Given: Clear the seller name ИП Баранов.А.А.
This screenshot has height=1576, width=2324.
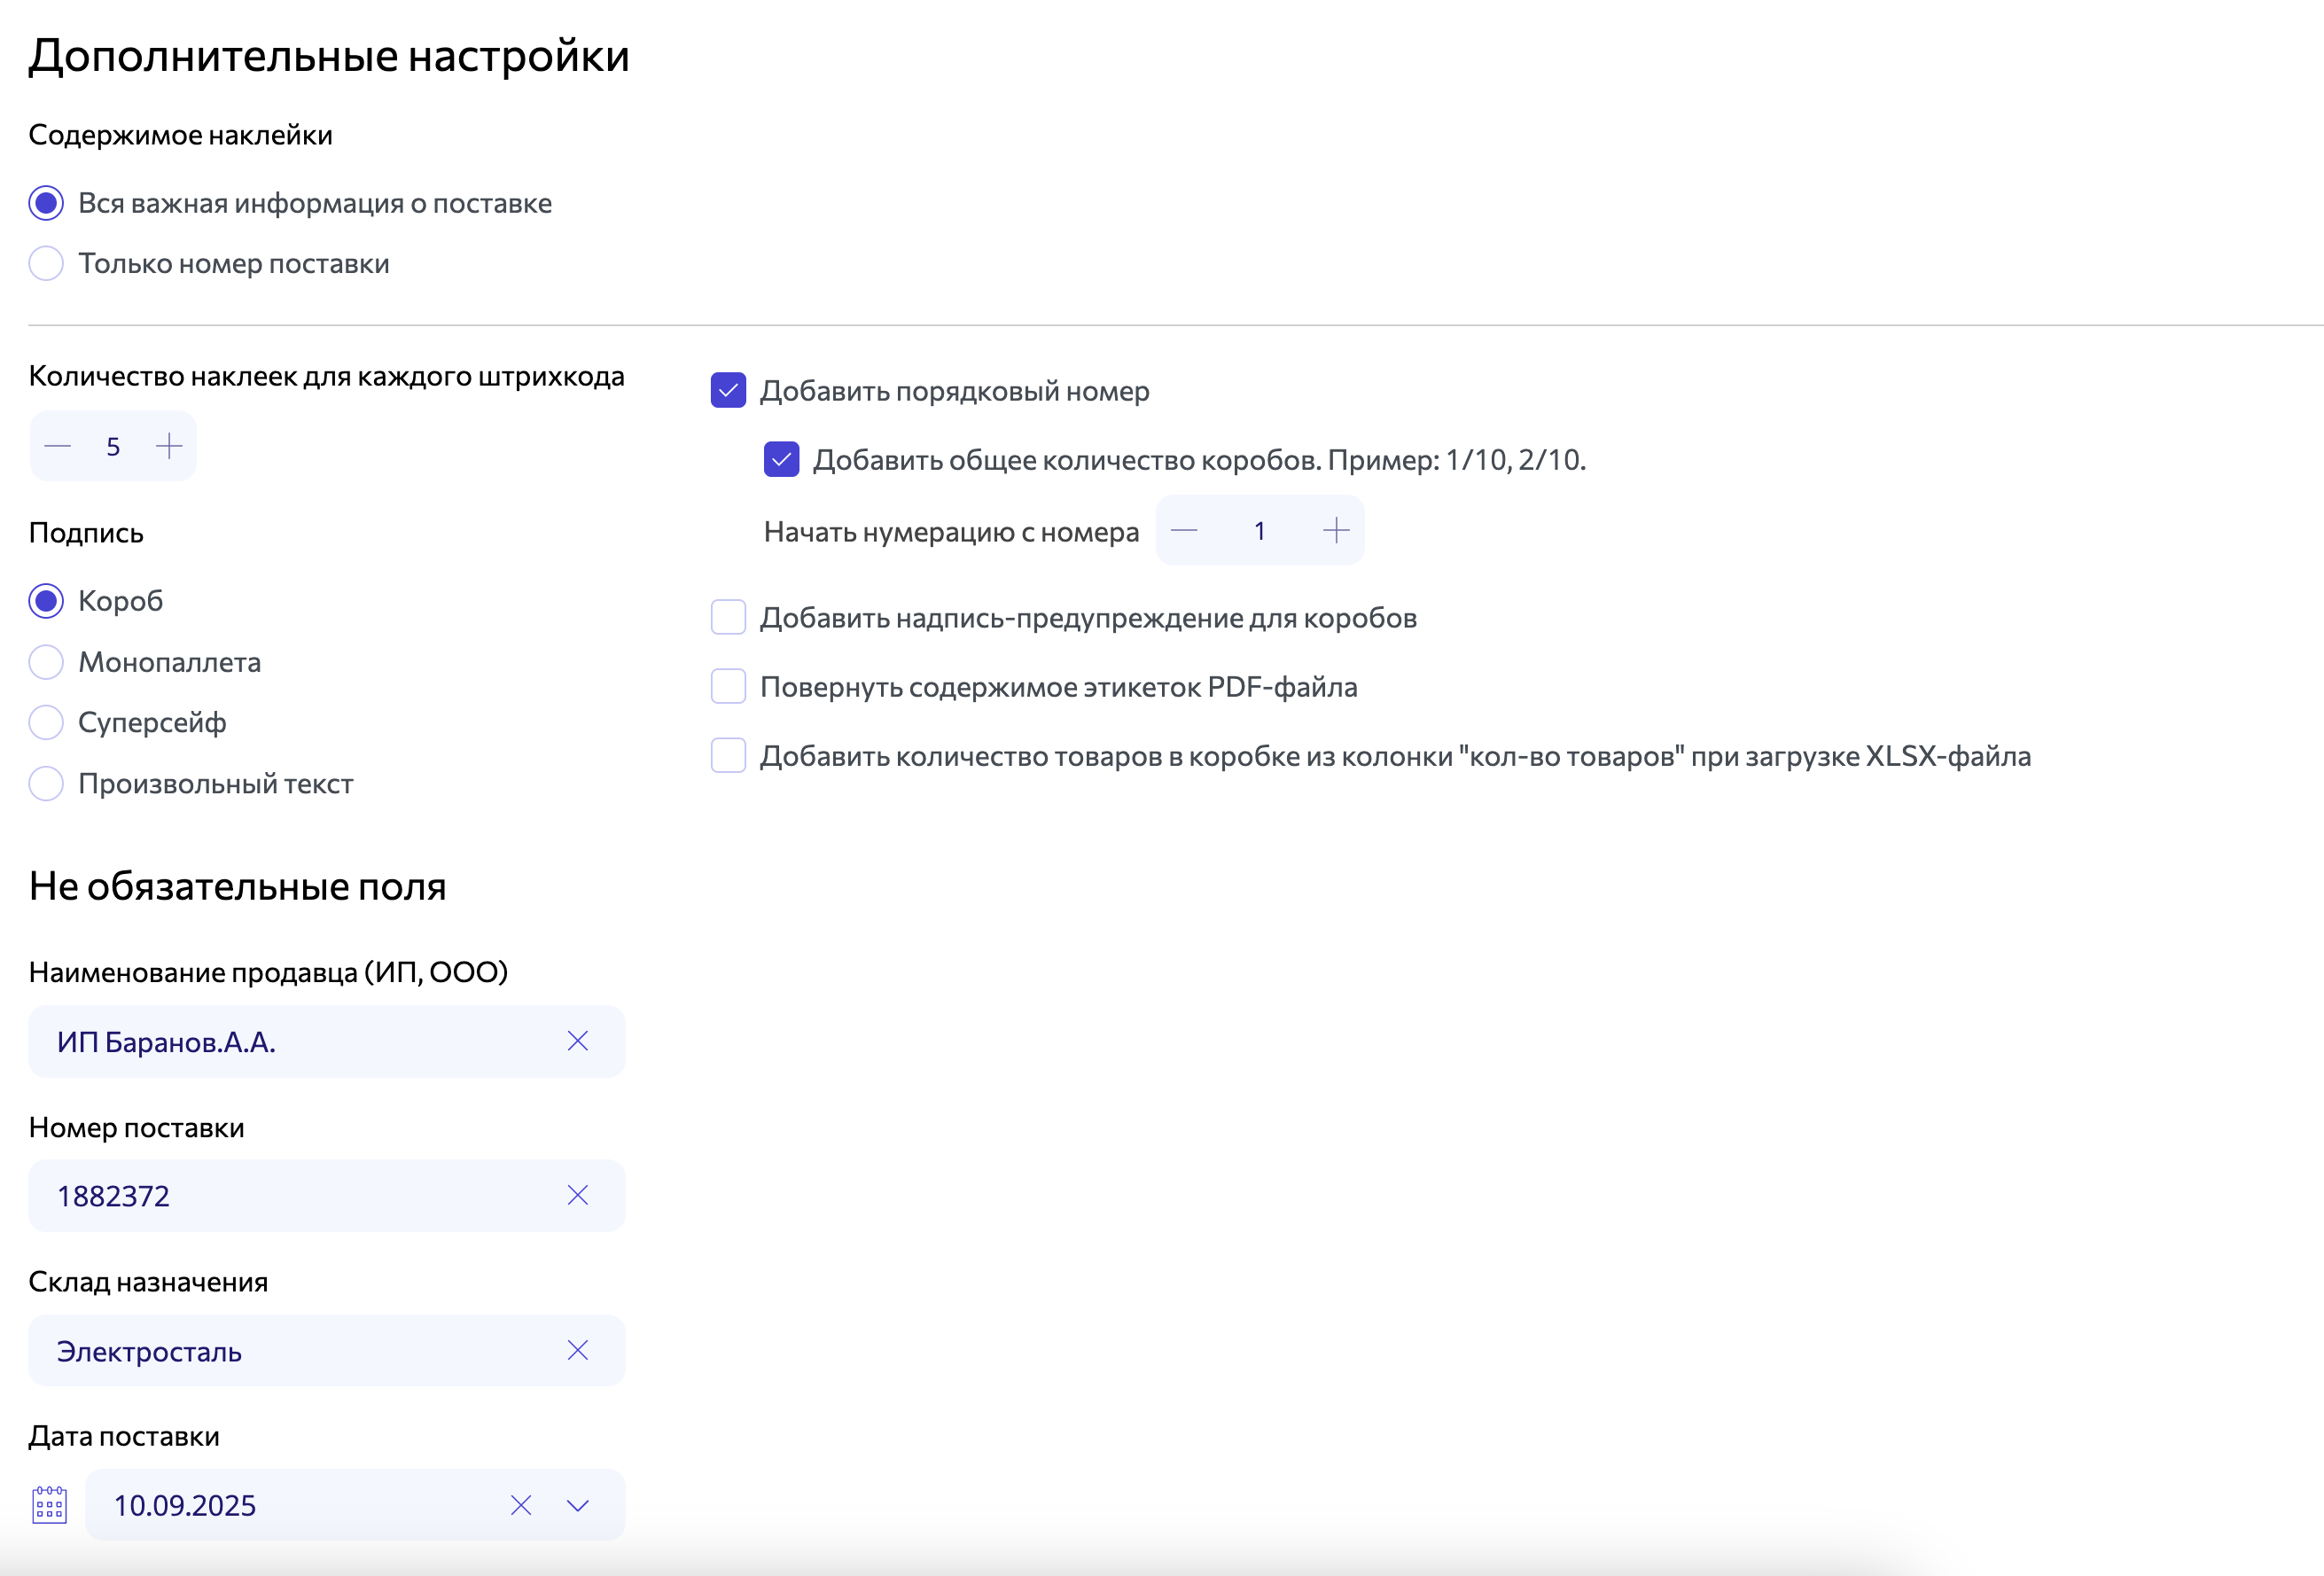Looking at the screenshot, I should (x=578, y=1041).
